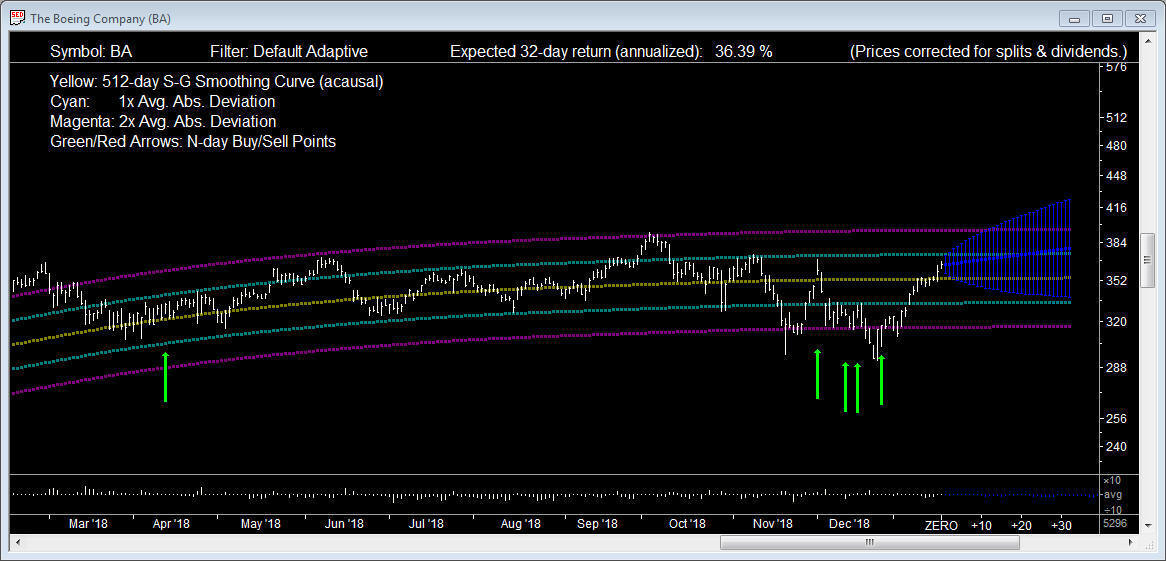The image size is (1166, 561).
Task: Click the horizontal scrollbar track left of thumb
Action: pos(371,542)
